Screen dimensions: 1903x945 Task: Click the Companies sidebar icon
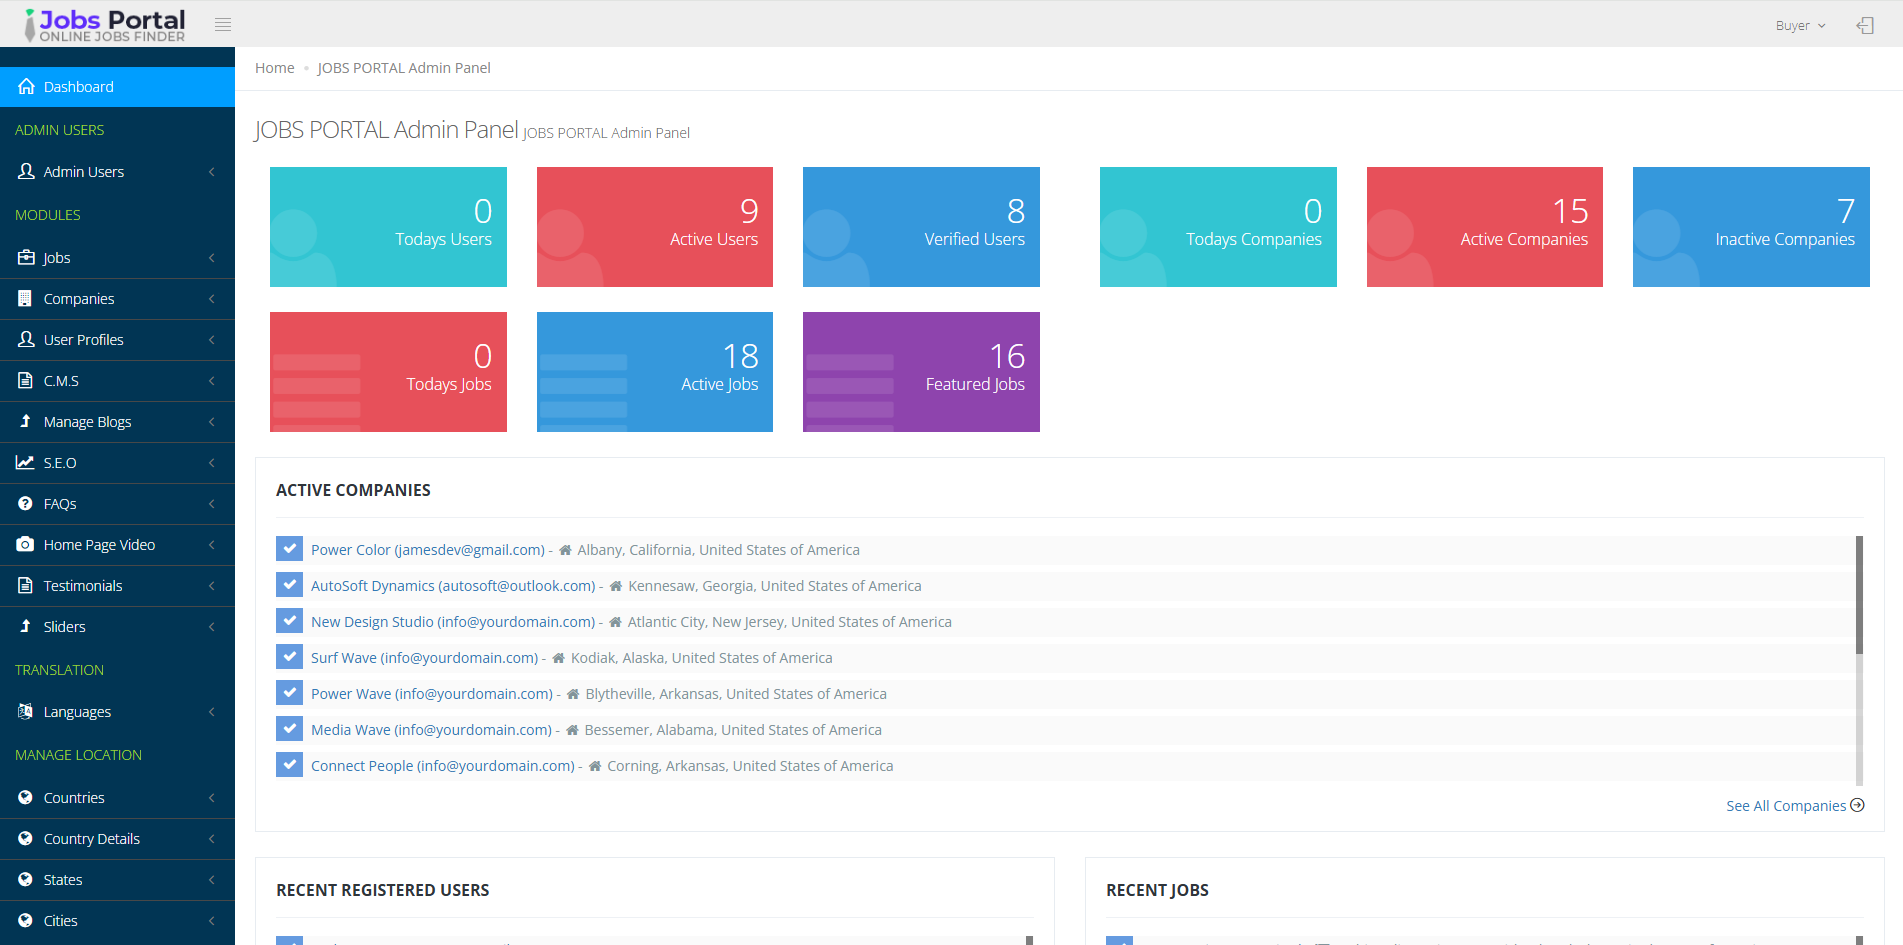pyautogui.click(x=26, y=298)
